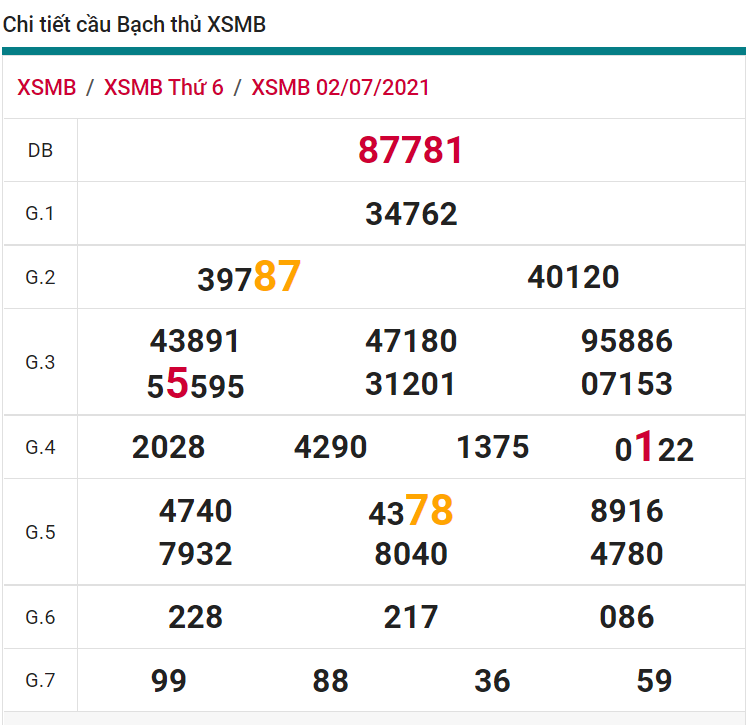Open the XSMB Thứ 6 link
The width and height of the screenshot is (754, 725).
click(x=164, y=87)
